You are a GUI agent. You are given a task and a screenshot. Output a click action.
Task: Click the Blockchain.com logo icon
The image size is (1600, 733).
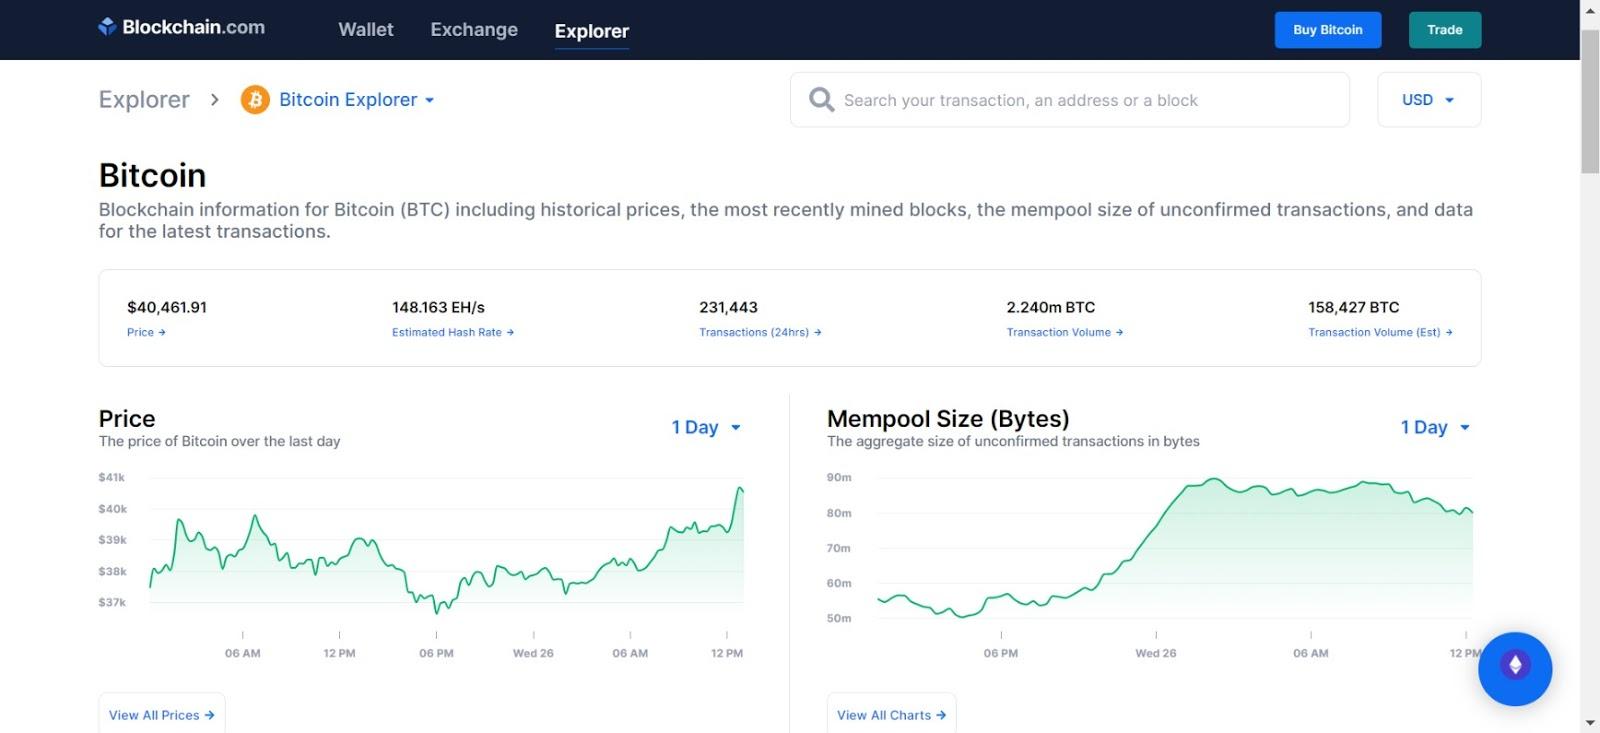tap(107, 27)
